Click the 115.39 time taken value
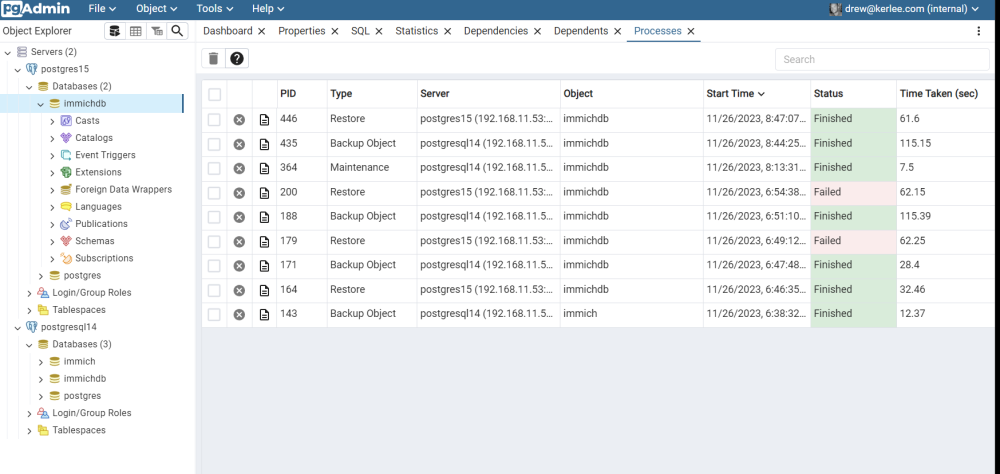Image resolution: width=1000 pixels, height=474 pixels. click(915, 216)
